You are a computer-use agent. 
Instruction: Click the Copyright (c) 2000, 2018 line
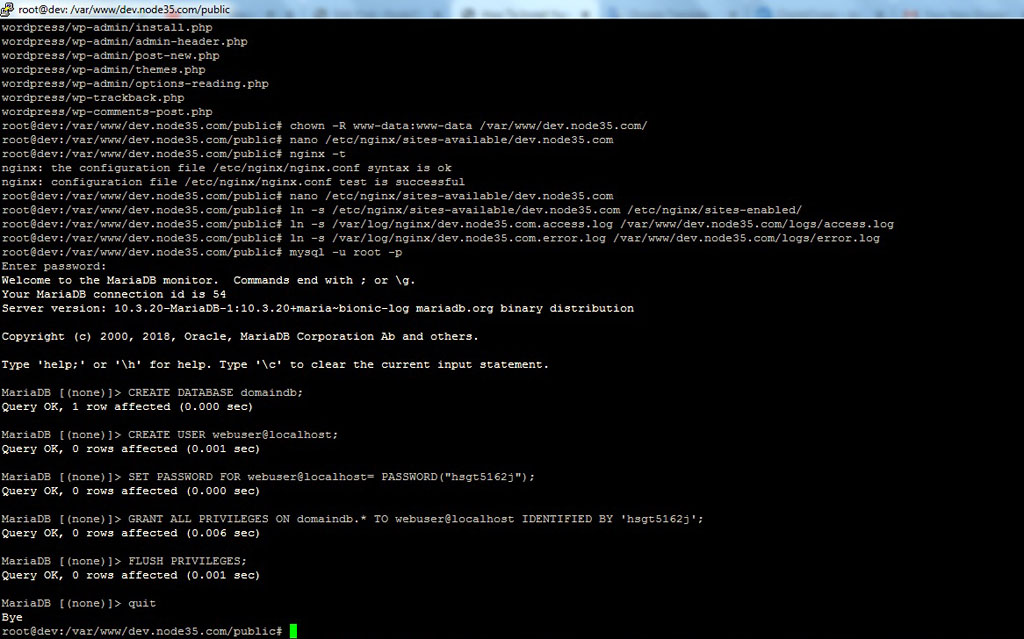[x=240, y=336]
